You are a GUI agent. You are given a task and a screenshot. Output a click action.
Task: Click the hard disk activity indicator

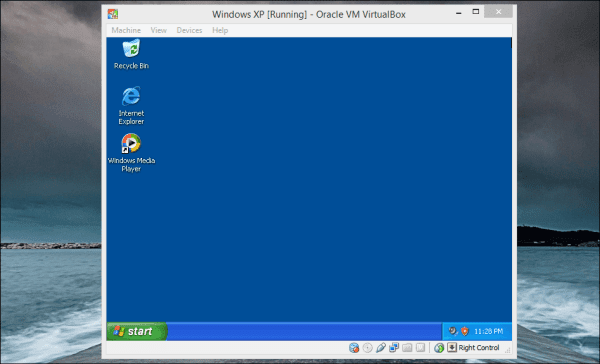click(x=354, y=348)
